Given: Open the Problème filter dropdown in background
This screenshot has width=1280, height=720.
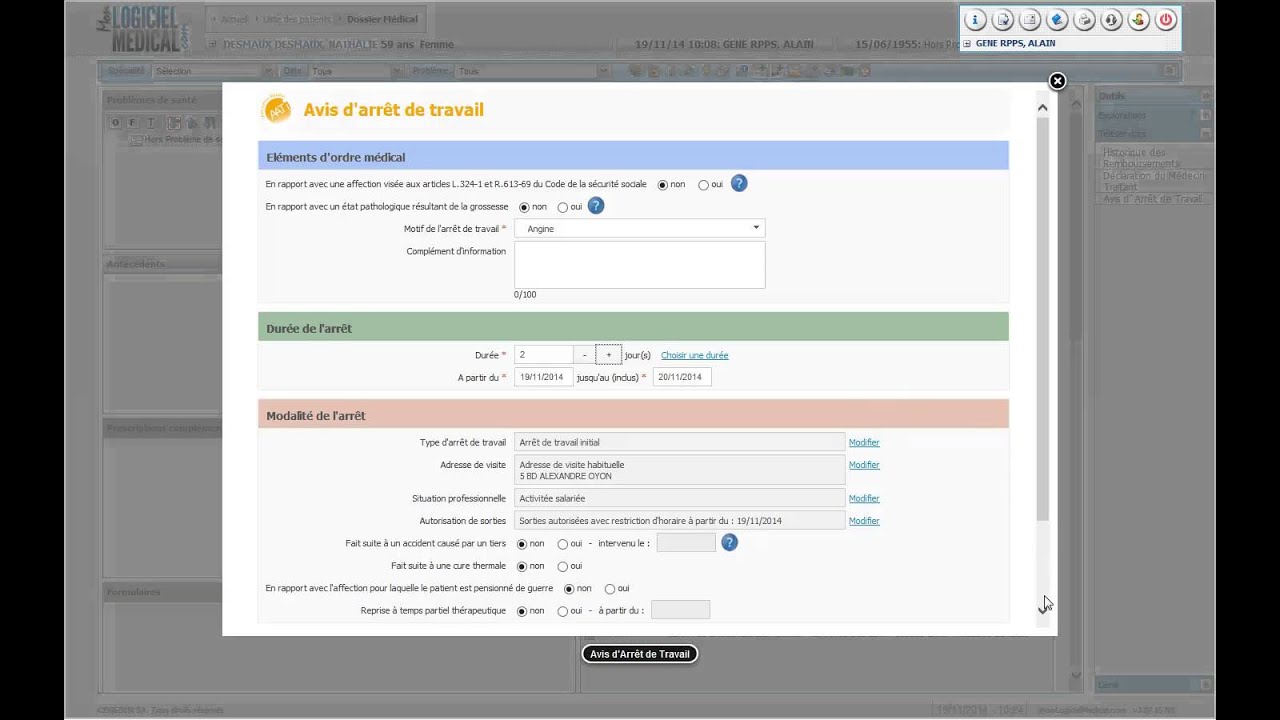Looking at the screenshot, I should [532, 71].
